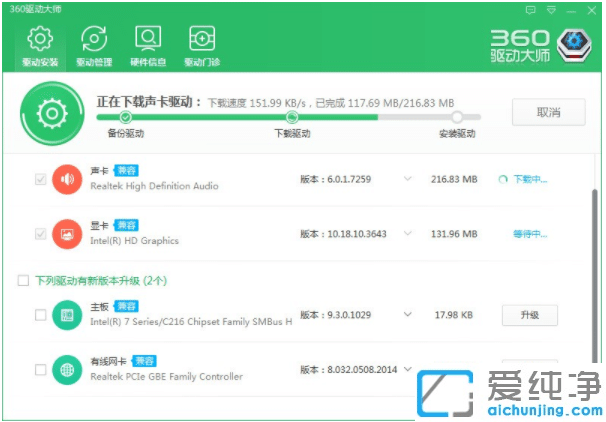Image resolution: width=606 pixels, height=422 pixels.
Task: Click the 主板 motherboard icon
Action: coord(67,315)
